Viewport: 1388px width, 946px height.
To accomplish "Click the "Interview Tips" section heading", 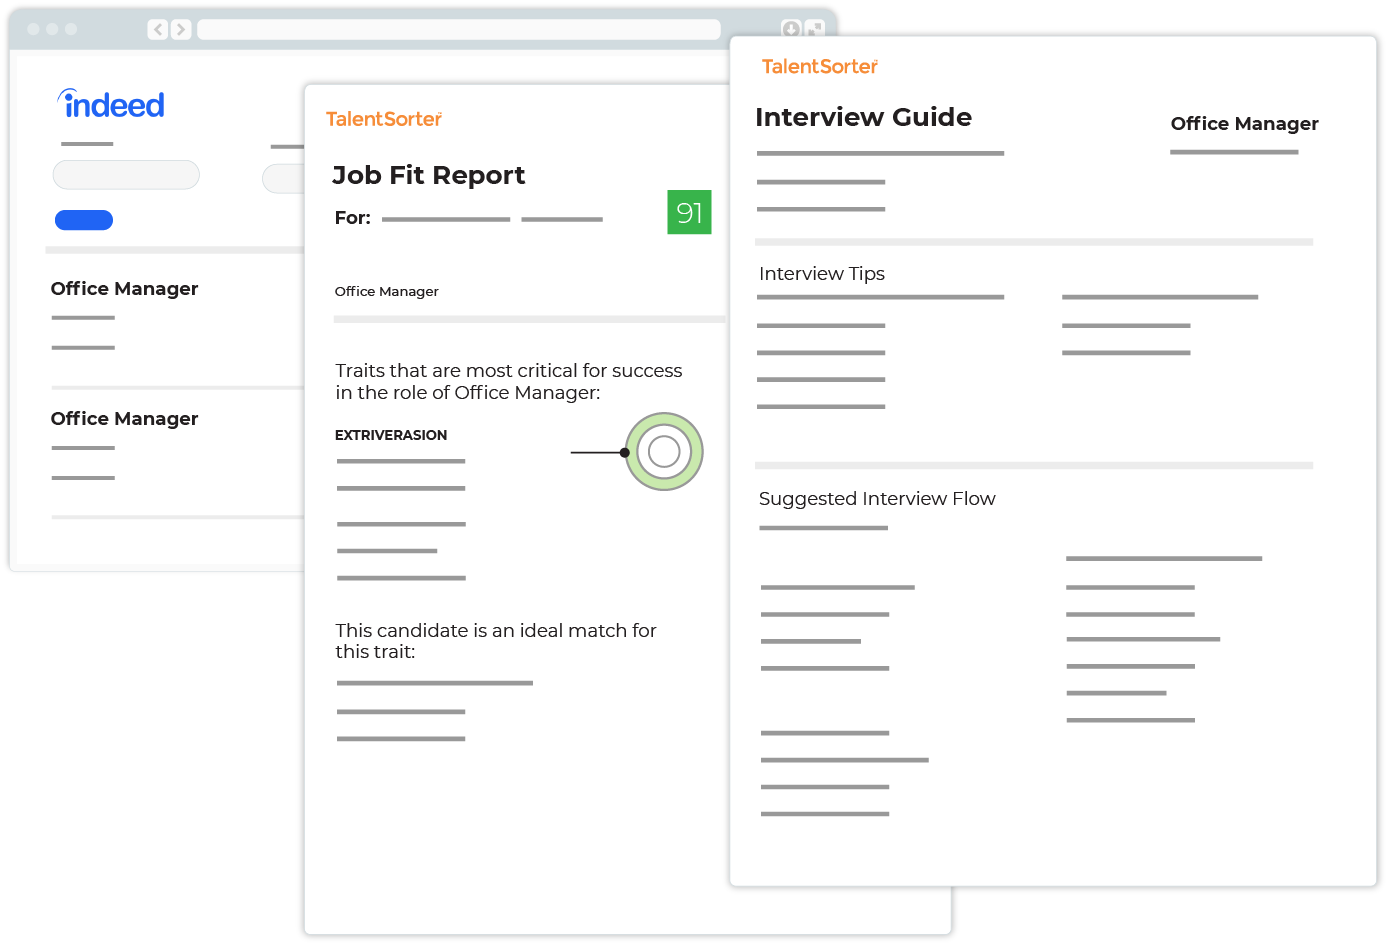I will click(x=822, y=274).
